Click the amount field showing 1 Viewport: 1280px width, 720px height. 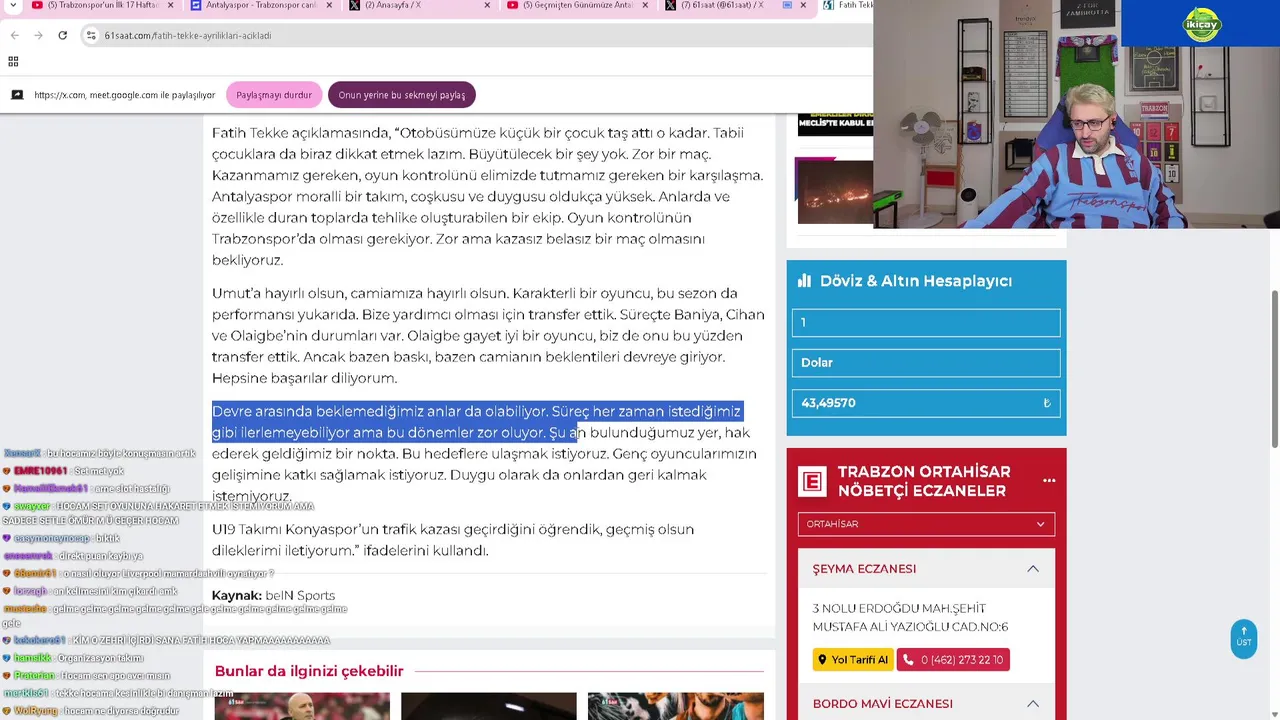(x=926, y=323)
